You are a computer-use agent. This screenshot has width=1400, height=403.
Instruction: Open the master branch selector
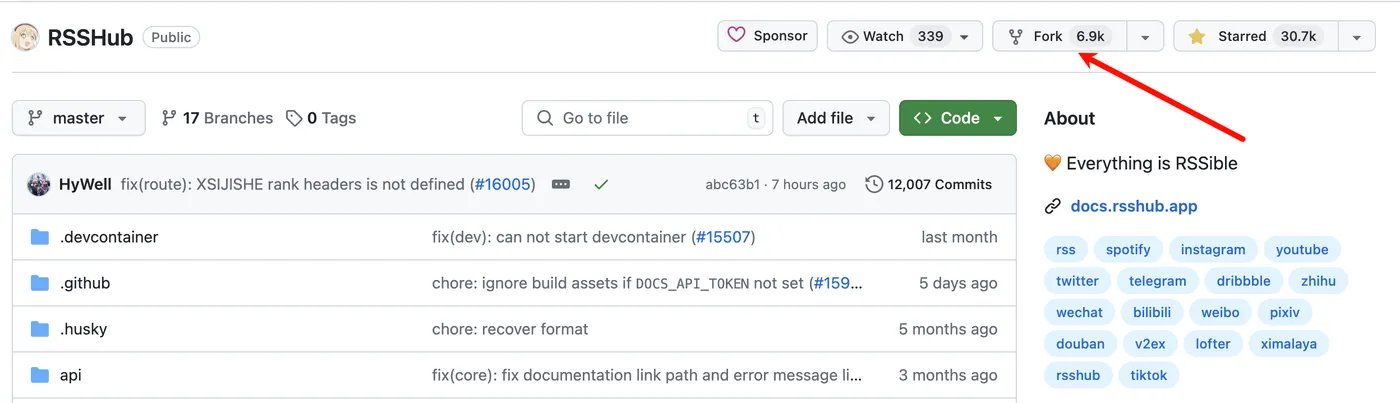coord(78,118)
